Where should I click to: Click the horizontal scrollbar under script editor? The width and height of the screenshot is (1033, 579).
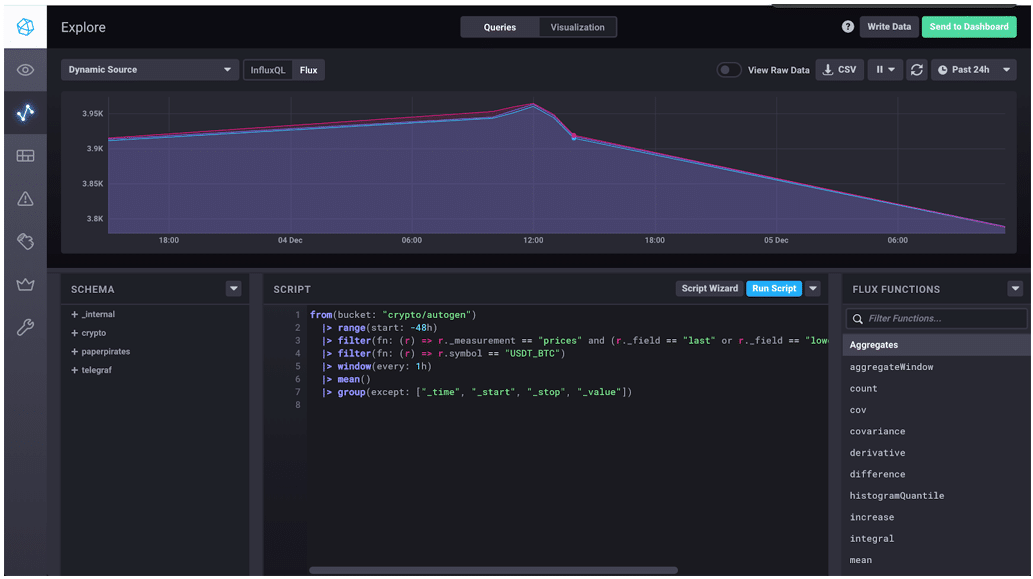click(493, 570)
